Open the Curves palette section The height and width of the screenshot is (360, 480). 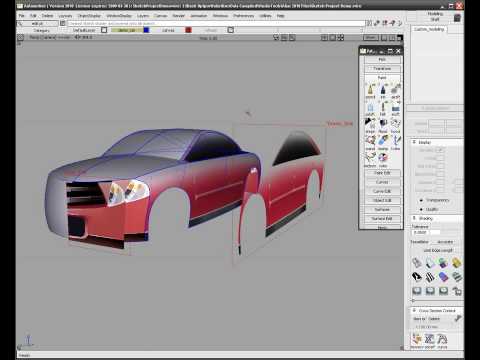382,182
